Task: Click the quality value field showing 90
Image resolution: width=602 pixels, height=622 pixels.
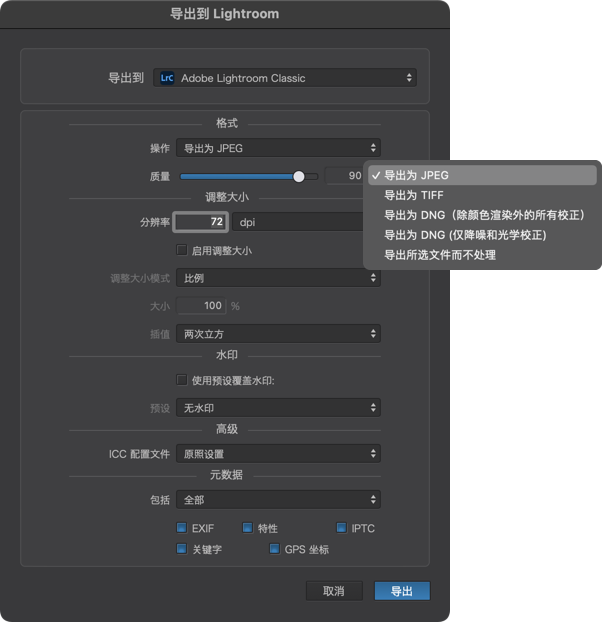Action: coord(344,176)
